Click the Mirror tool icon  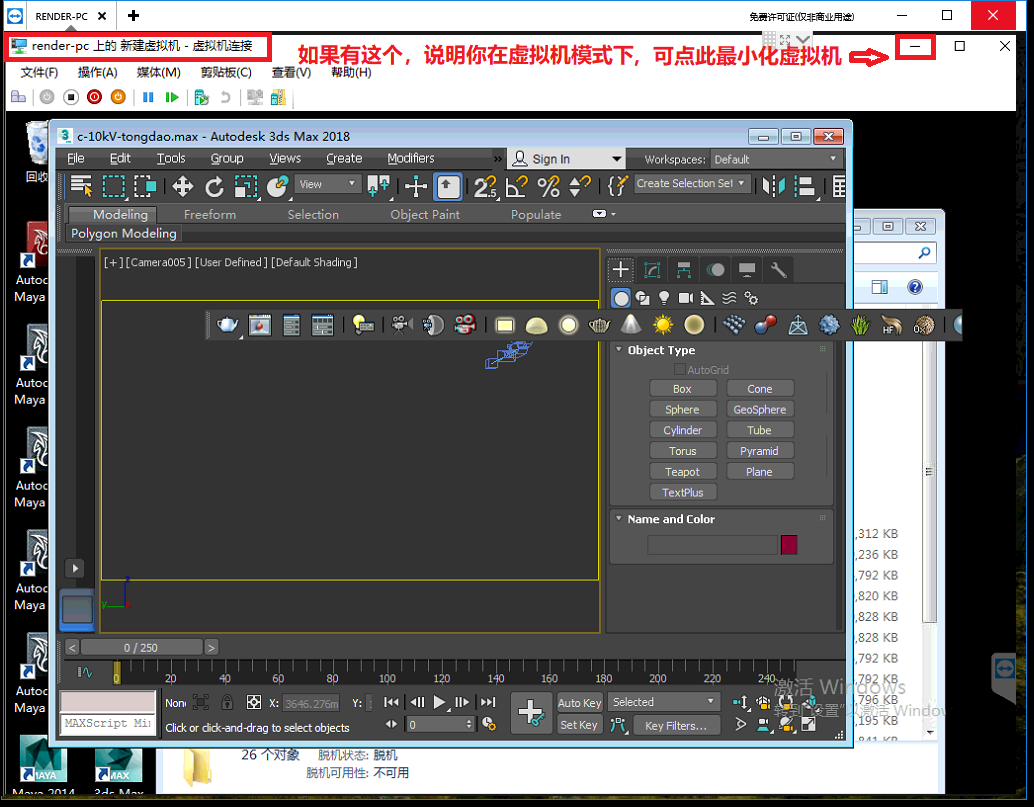(774, 187)
